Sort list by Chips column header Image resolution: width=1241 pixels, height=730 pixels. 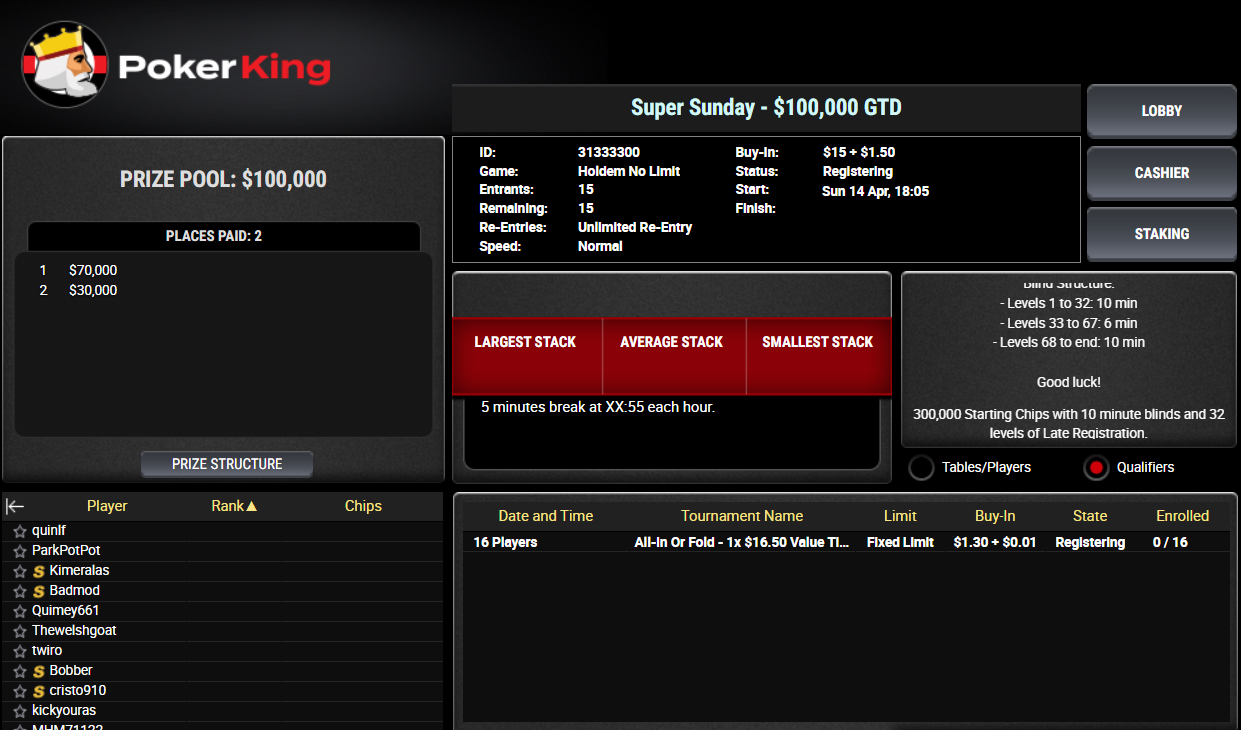(363, 506)
